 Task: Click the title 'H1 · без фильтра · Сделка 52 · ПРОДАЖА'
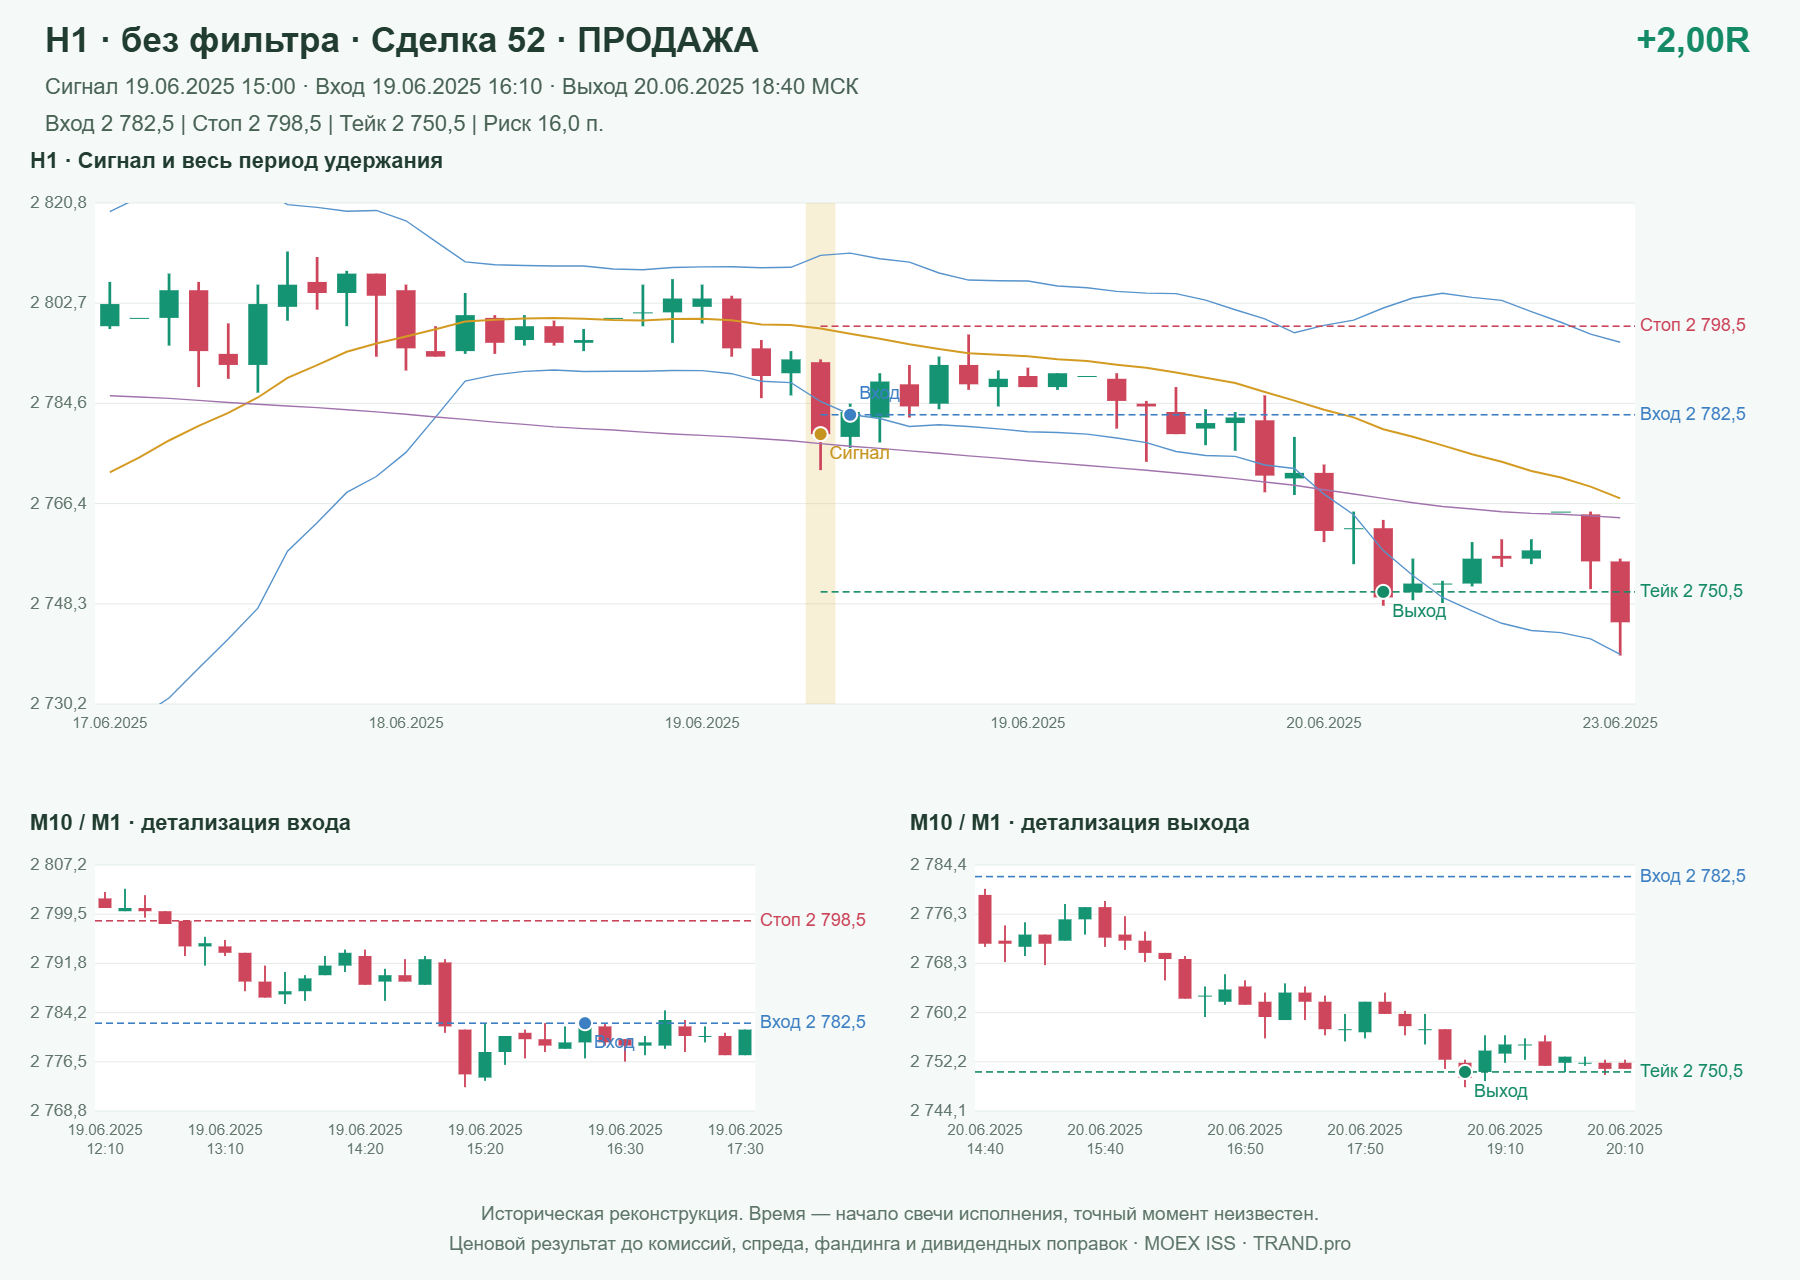[402, 40]
